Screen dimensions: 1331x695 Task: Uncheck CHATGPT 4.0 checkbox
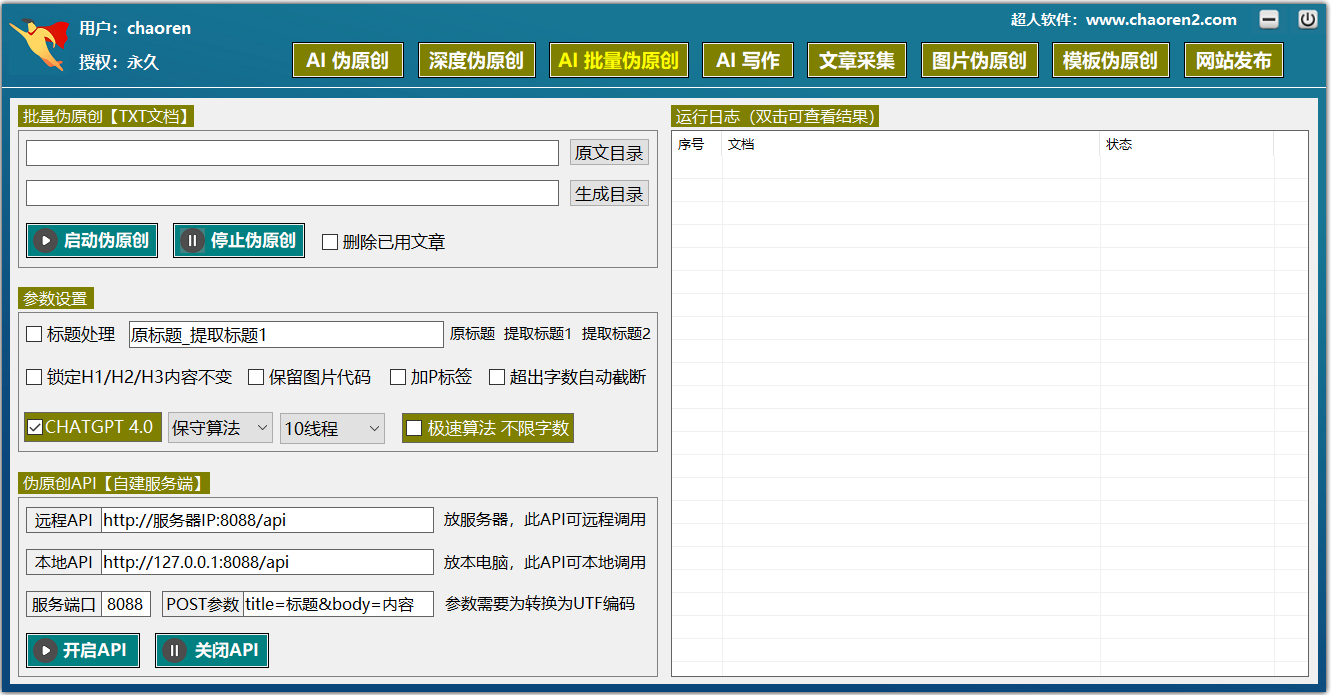click(35, 428)
